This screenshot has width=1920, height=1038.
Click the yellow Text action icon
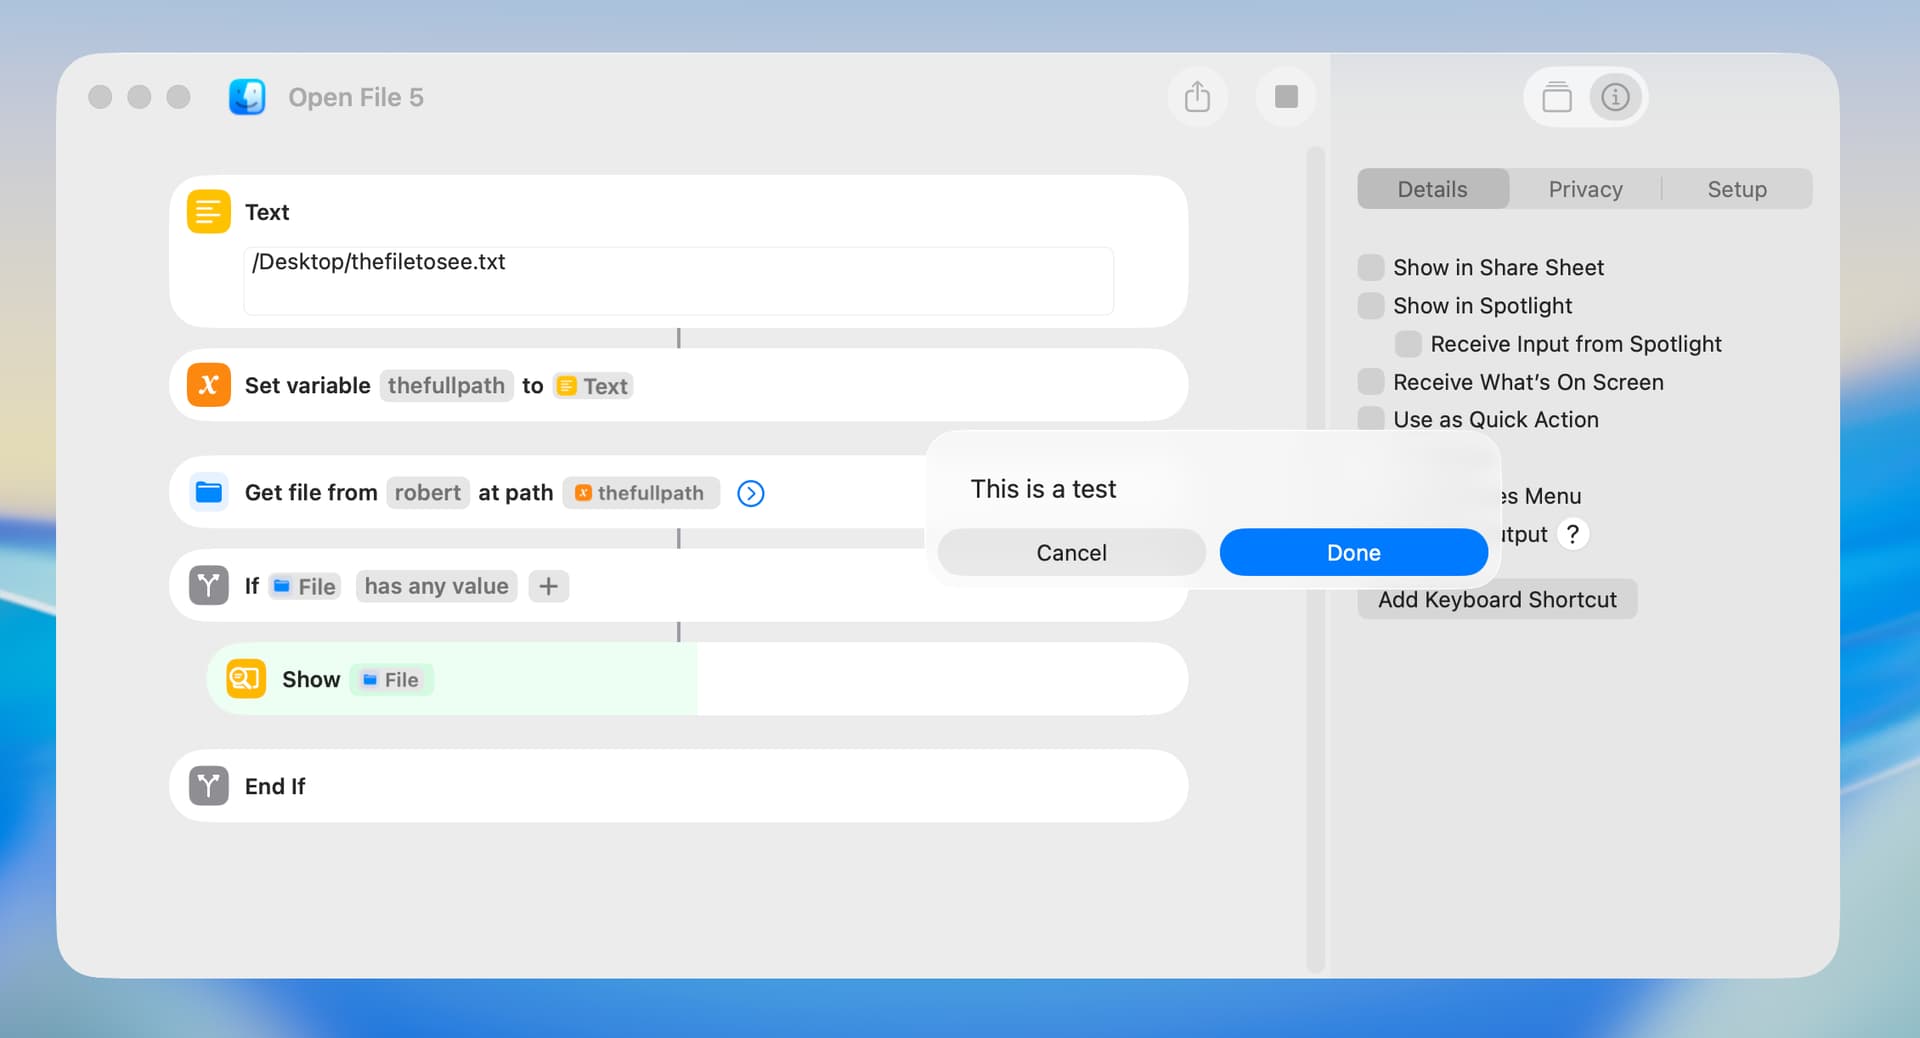[209, 212]
